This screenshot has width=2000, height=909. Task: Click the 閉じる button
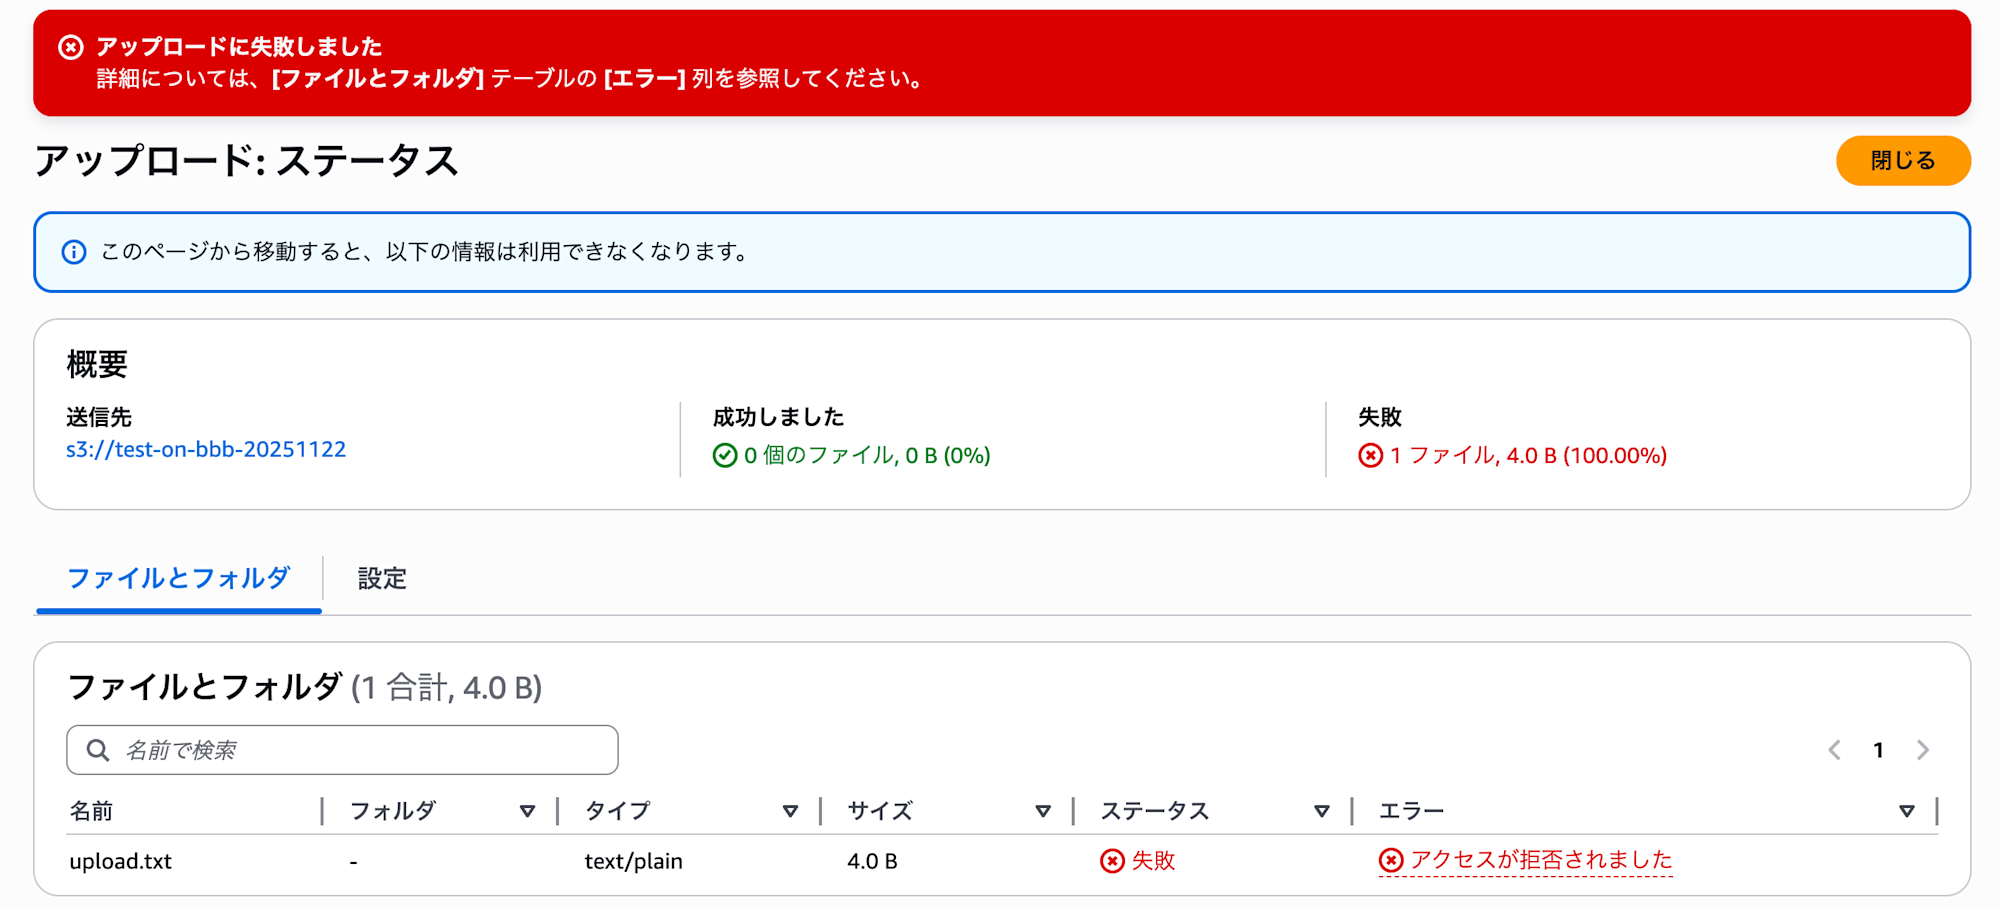pyautogui.click(x=1902, y=159)
